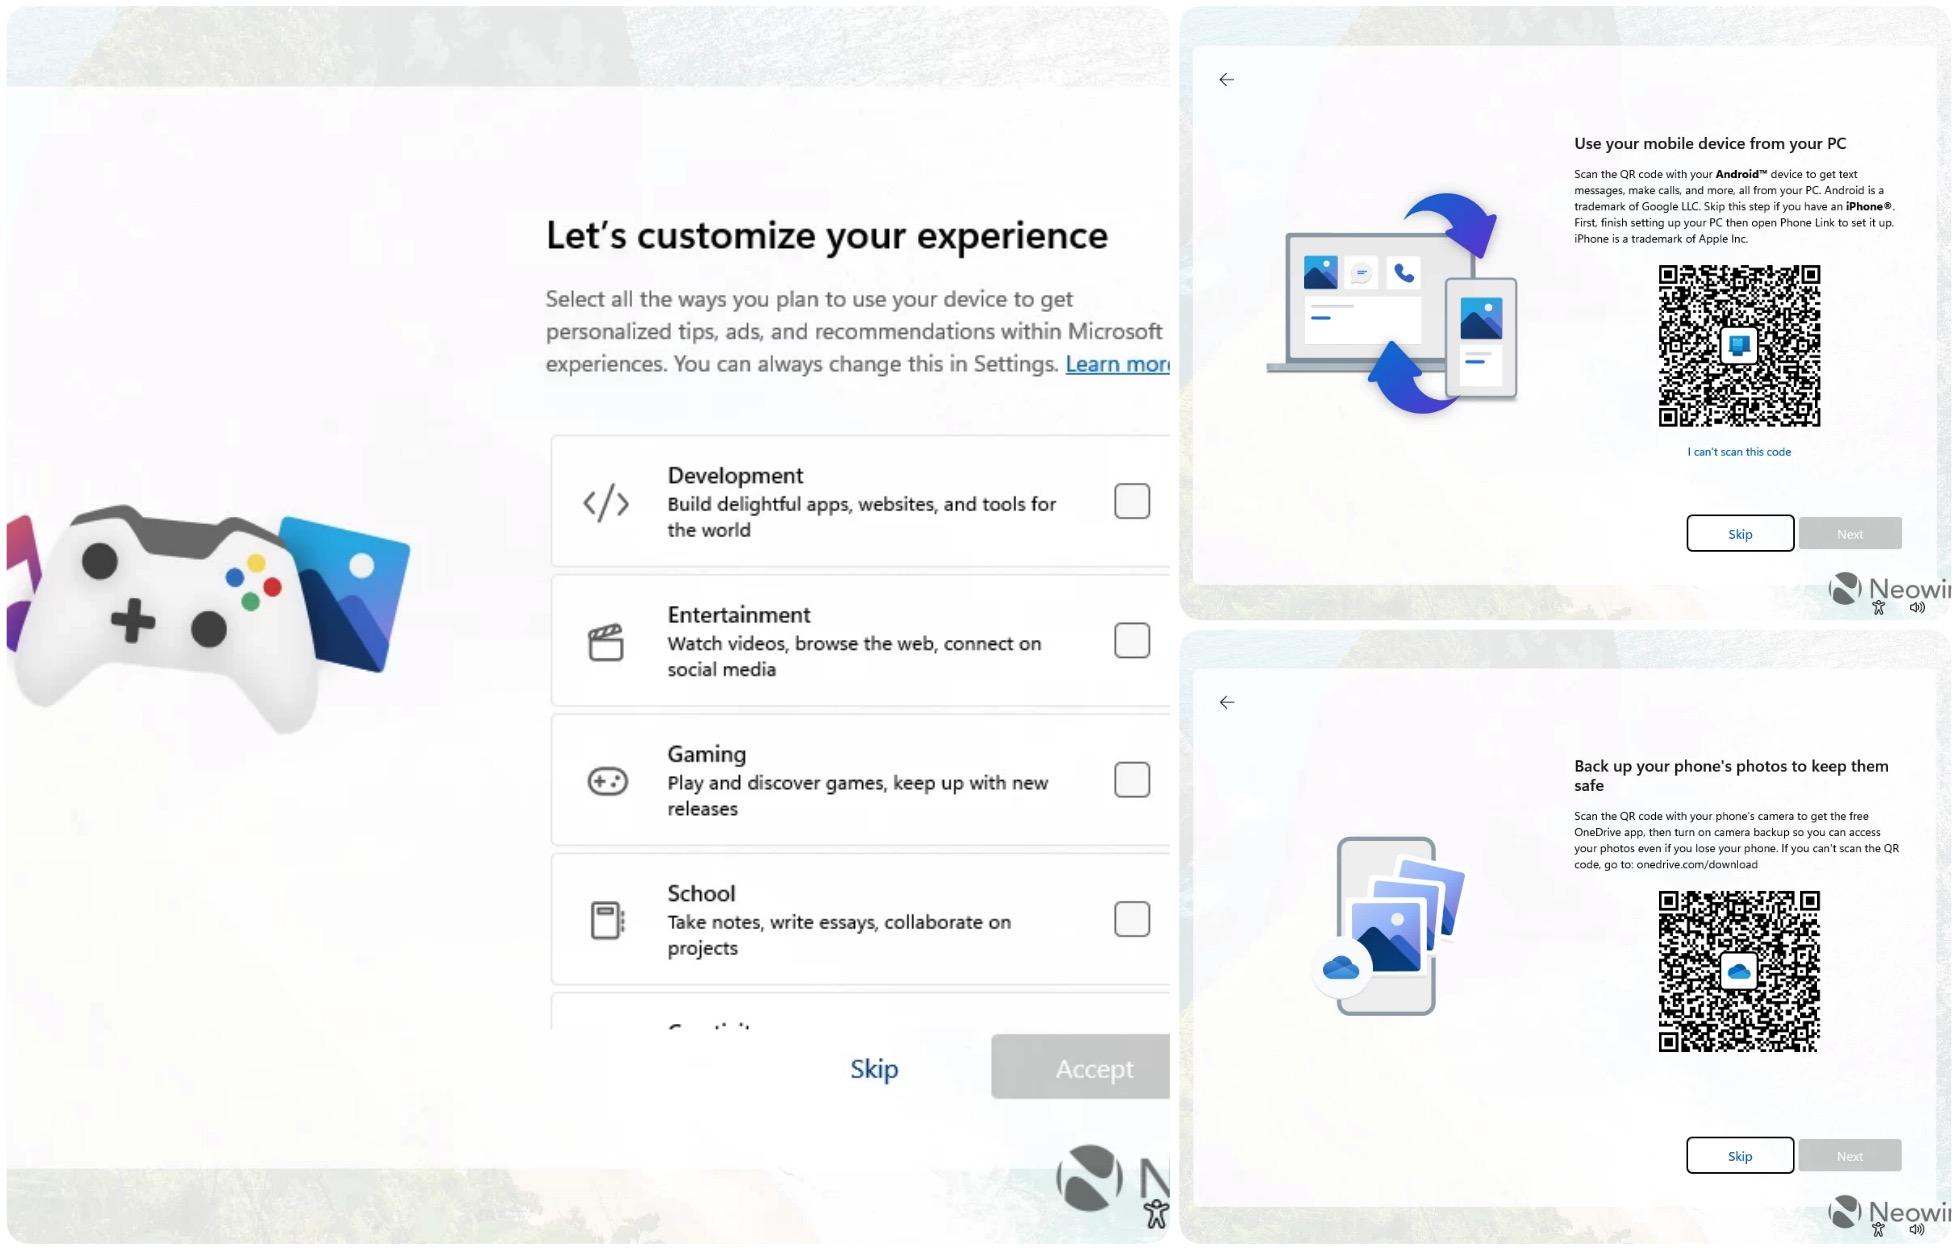Skip the mobile device linking step
The width and height of the screenshot is (1960, 1250).
click(1740, 534)
